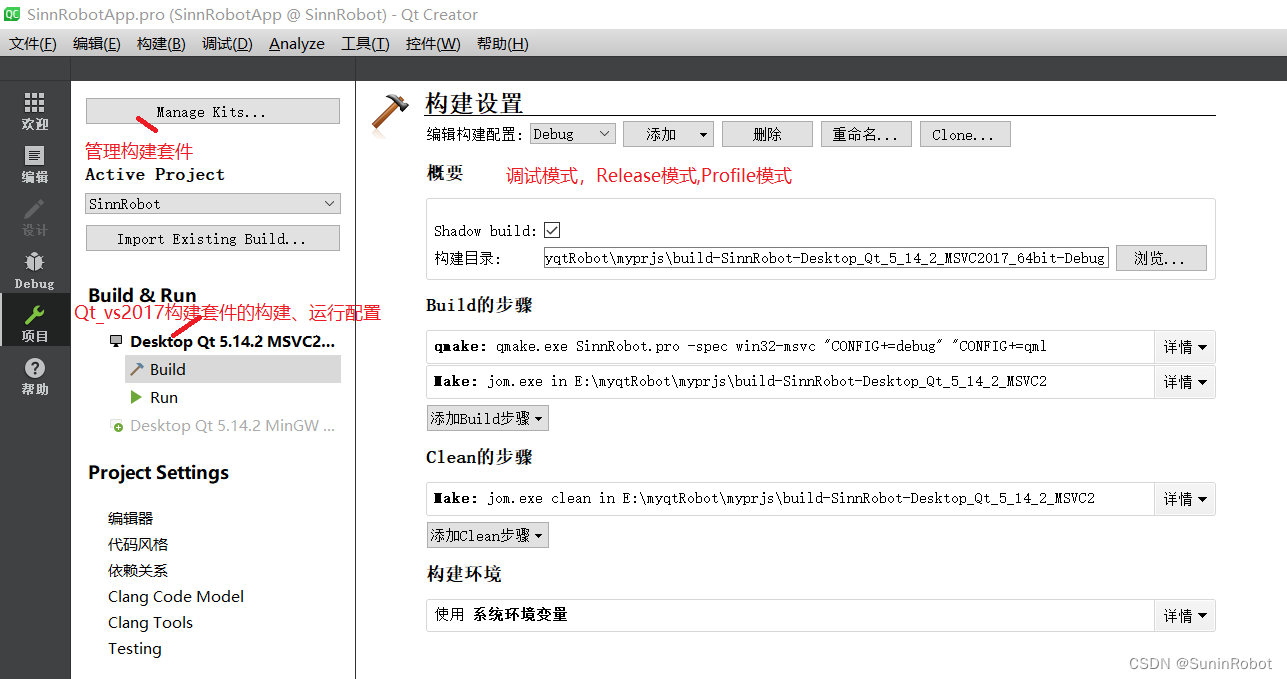Click the Build hammer icon in kit tree
This screenshot has height=679, width=1287.
pyautogui.click(x=137, y=369)
